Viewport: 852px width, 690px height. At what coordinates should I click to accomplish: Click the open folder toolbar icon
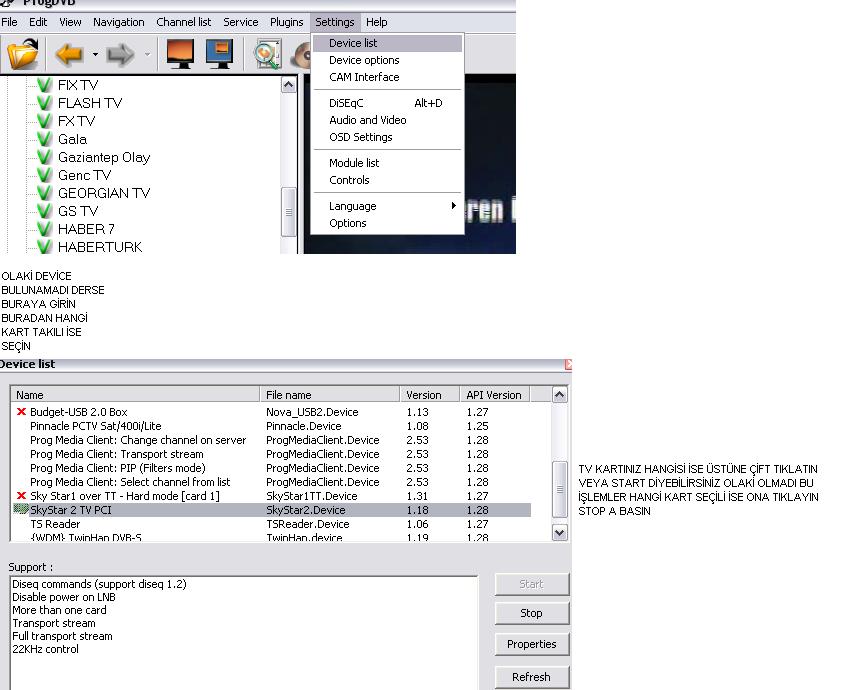22,53
